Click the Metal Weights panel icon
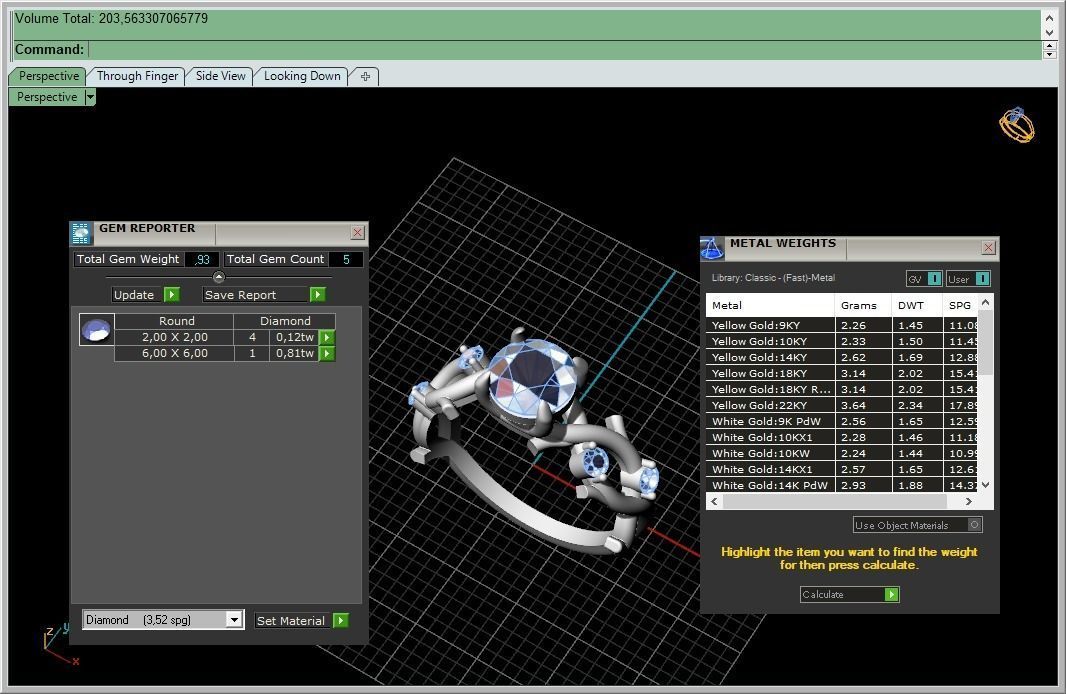This screenshot has width=1066, height=694. [712, 249]
